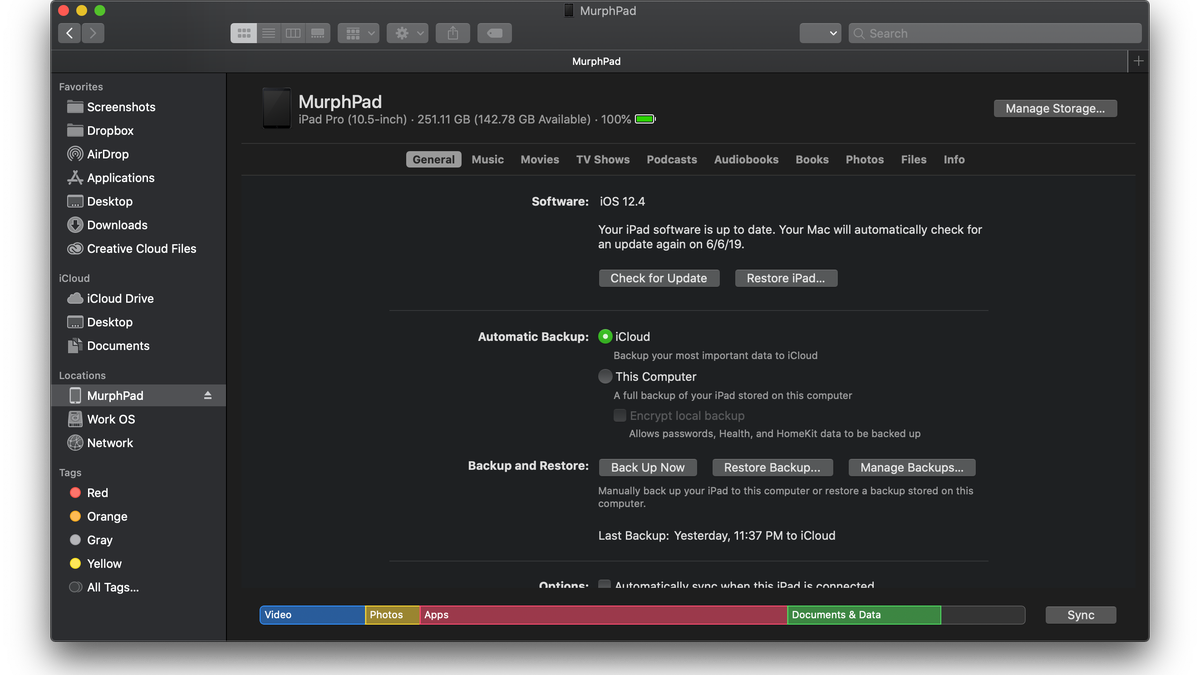Open Desktop under the iCloud section
This screenshot has height=675, width=1200.
click(138, 322)
